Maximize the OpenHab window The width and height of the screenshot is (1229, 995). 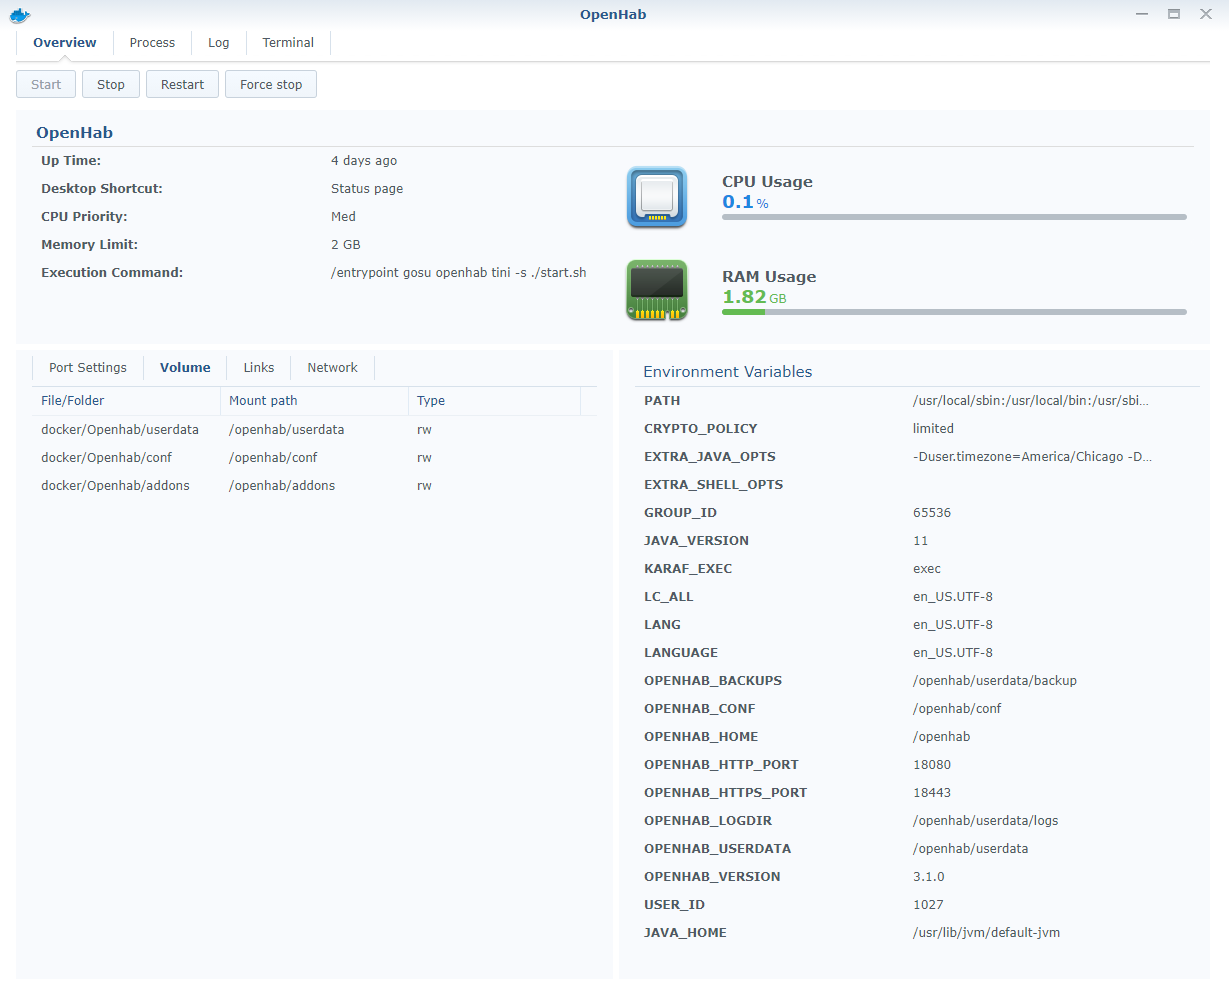[x=1174, y=14]
